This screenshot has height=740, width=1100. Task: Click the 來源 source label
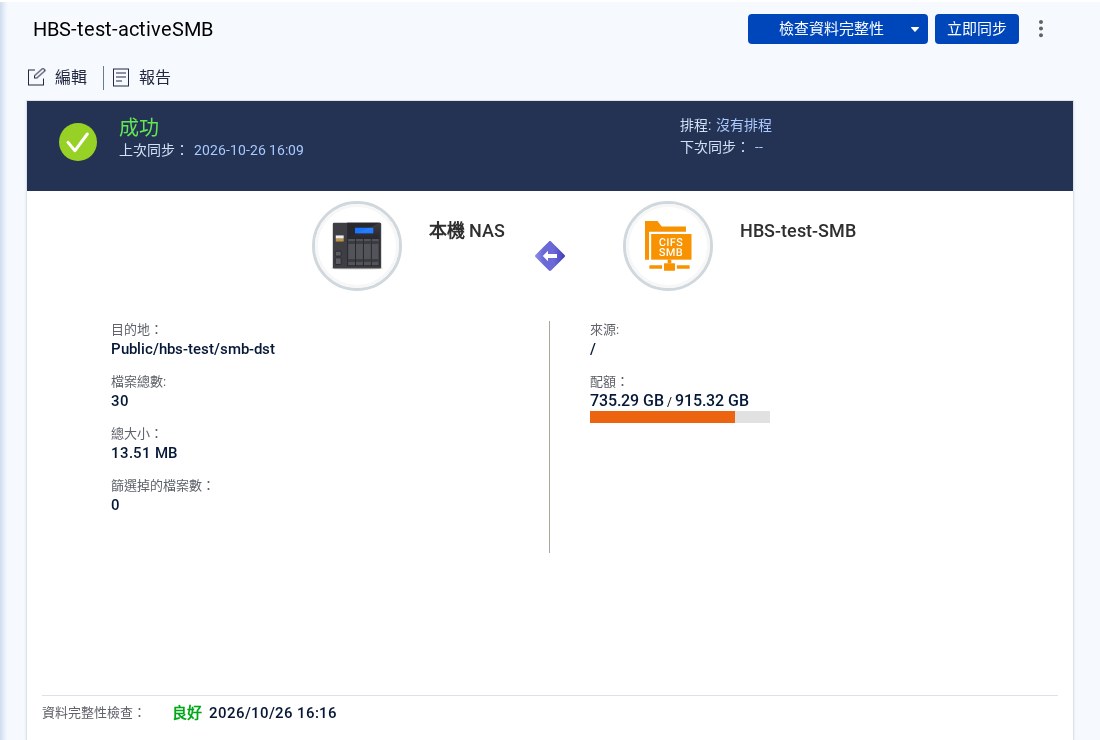coord(604,330)
